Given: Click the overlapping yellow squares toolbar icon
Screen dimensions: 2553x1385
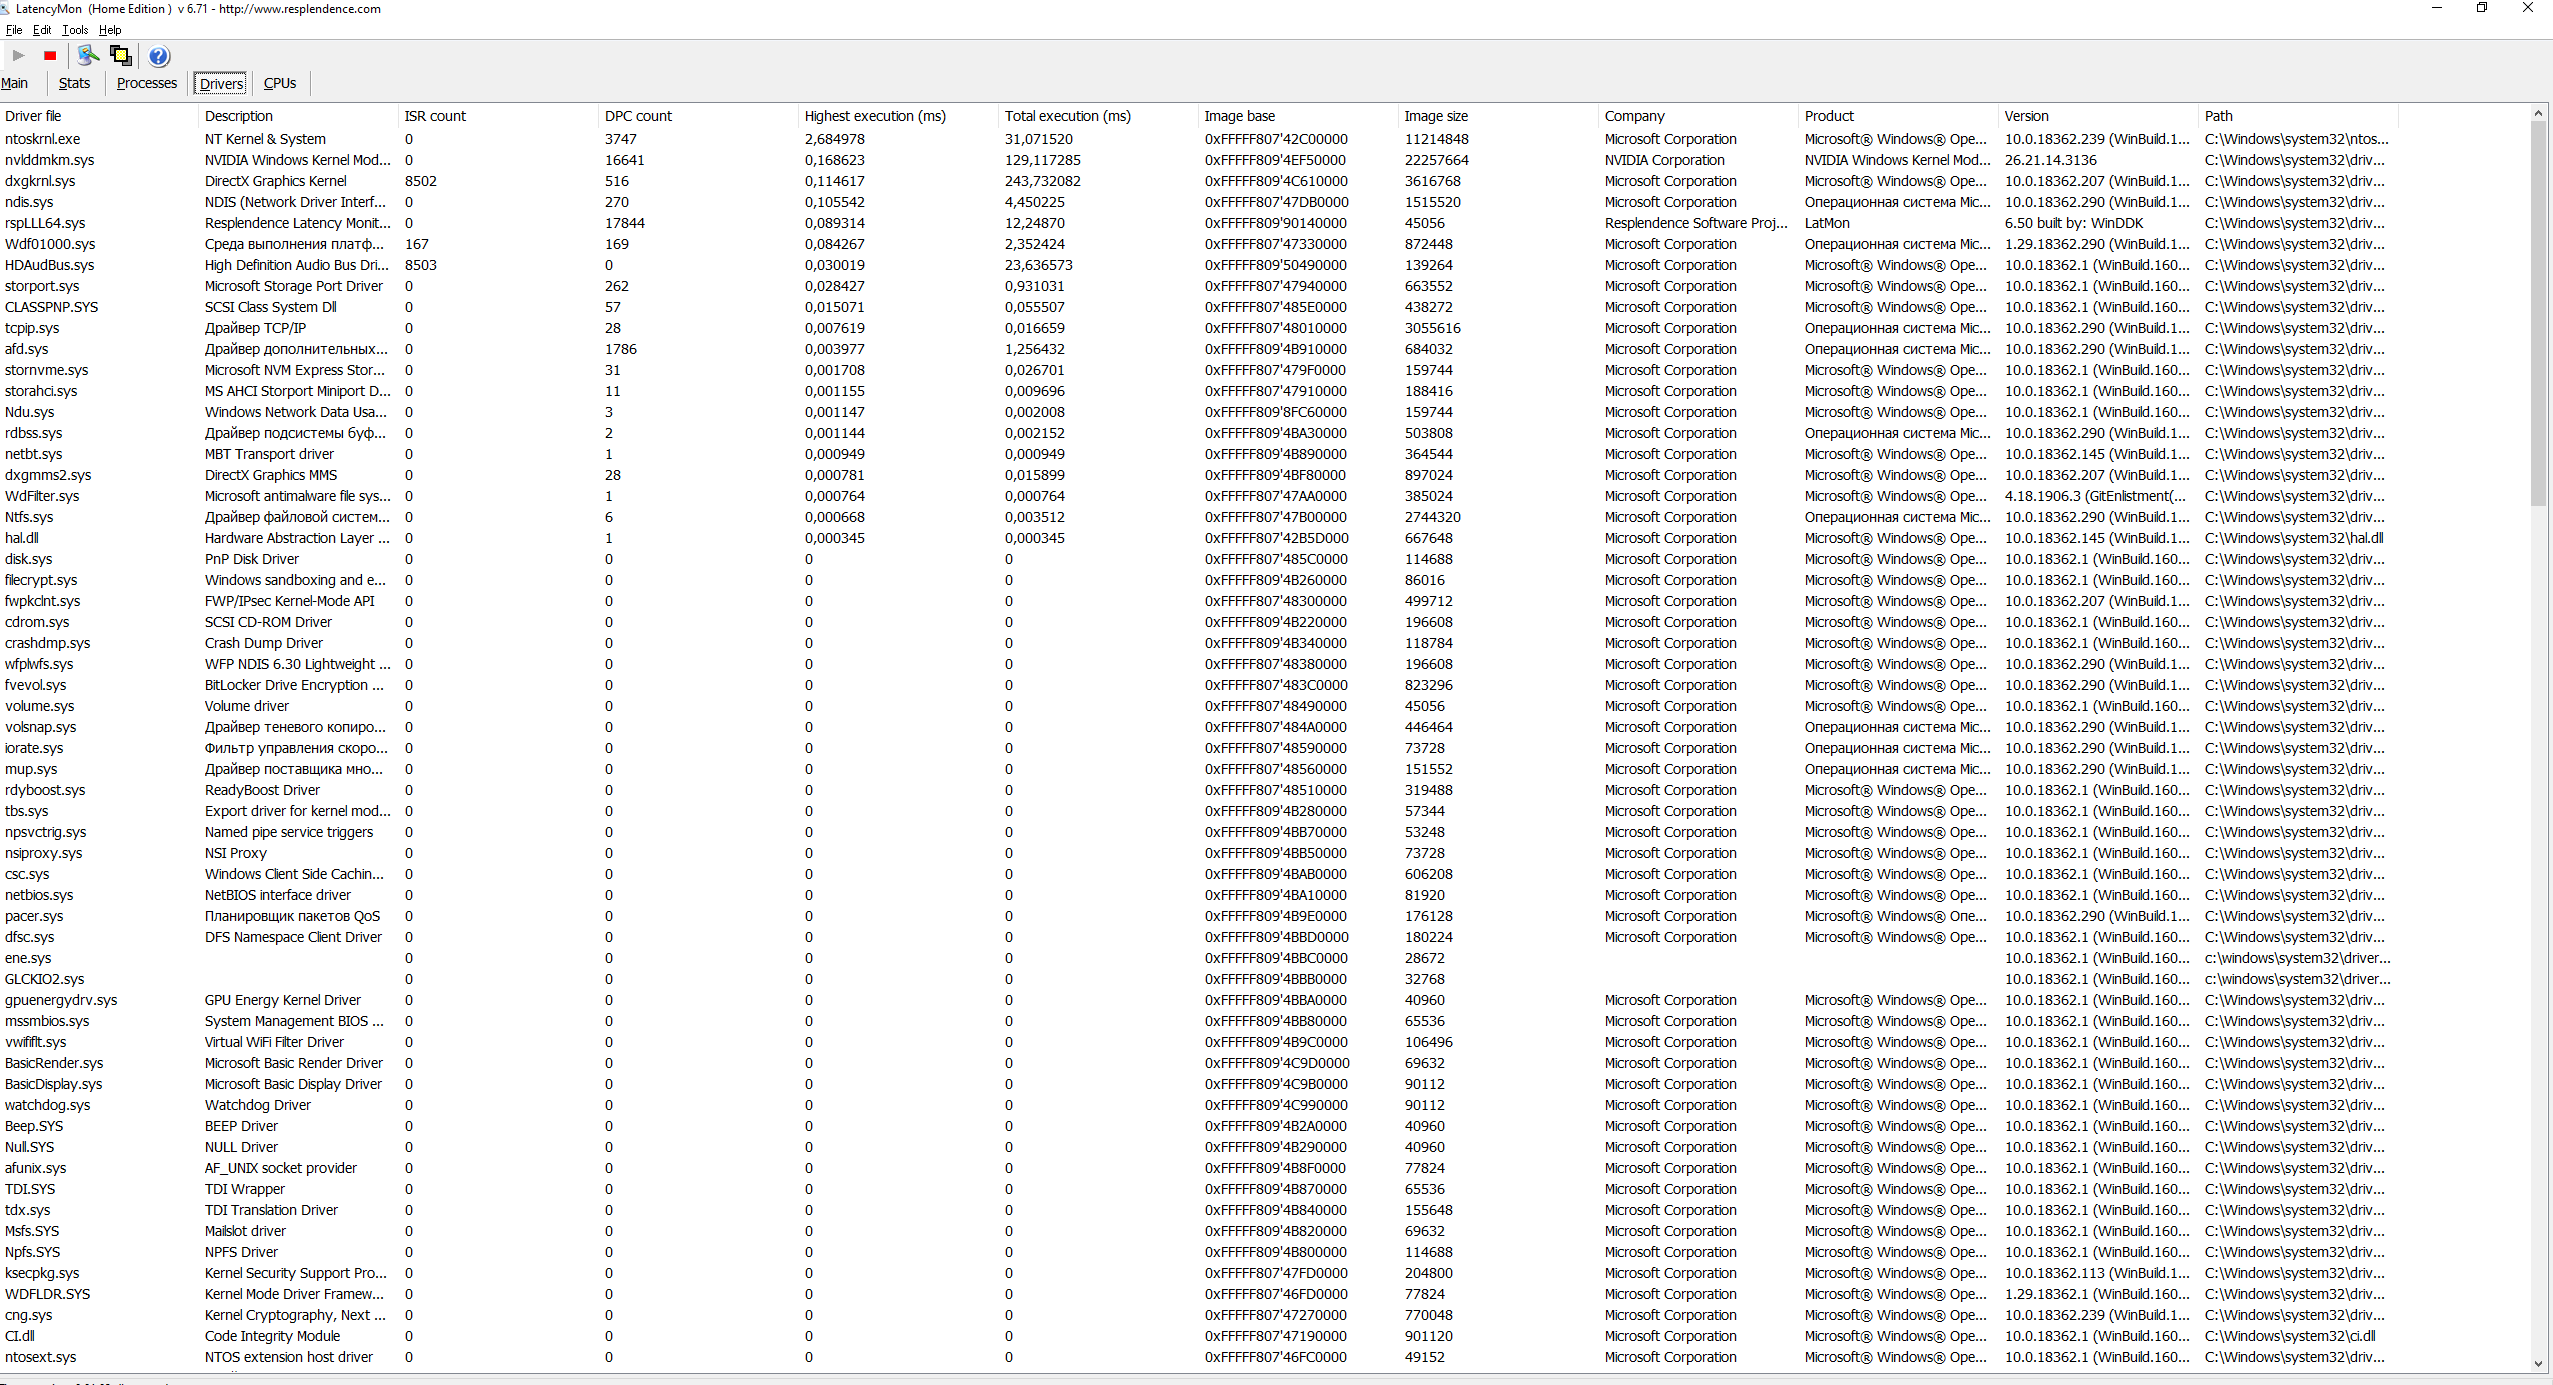Looking at the screenshot, I should click(121, 56).
